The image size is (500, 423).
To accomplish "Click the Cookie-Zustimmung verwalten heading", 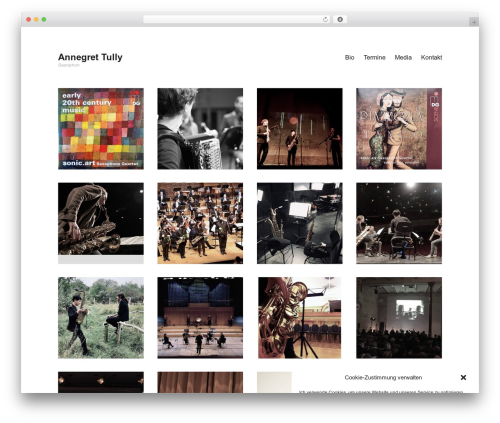I will pyautogui.click(x=383, y=377).
